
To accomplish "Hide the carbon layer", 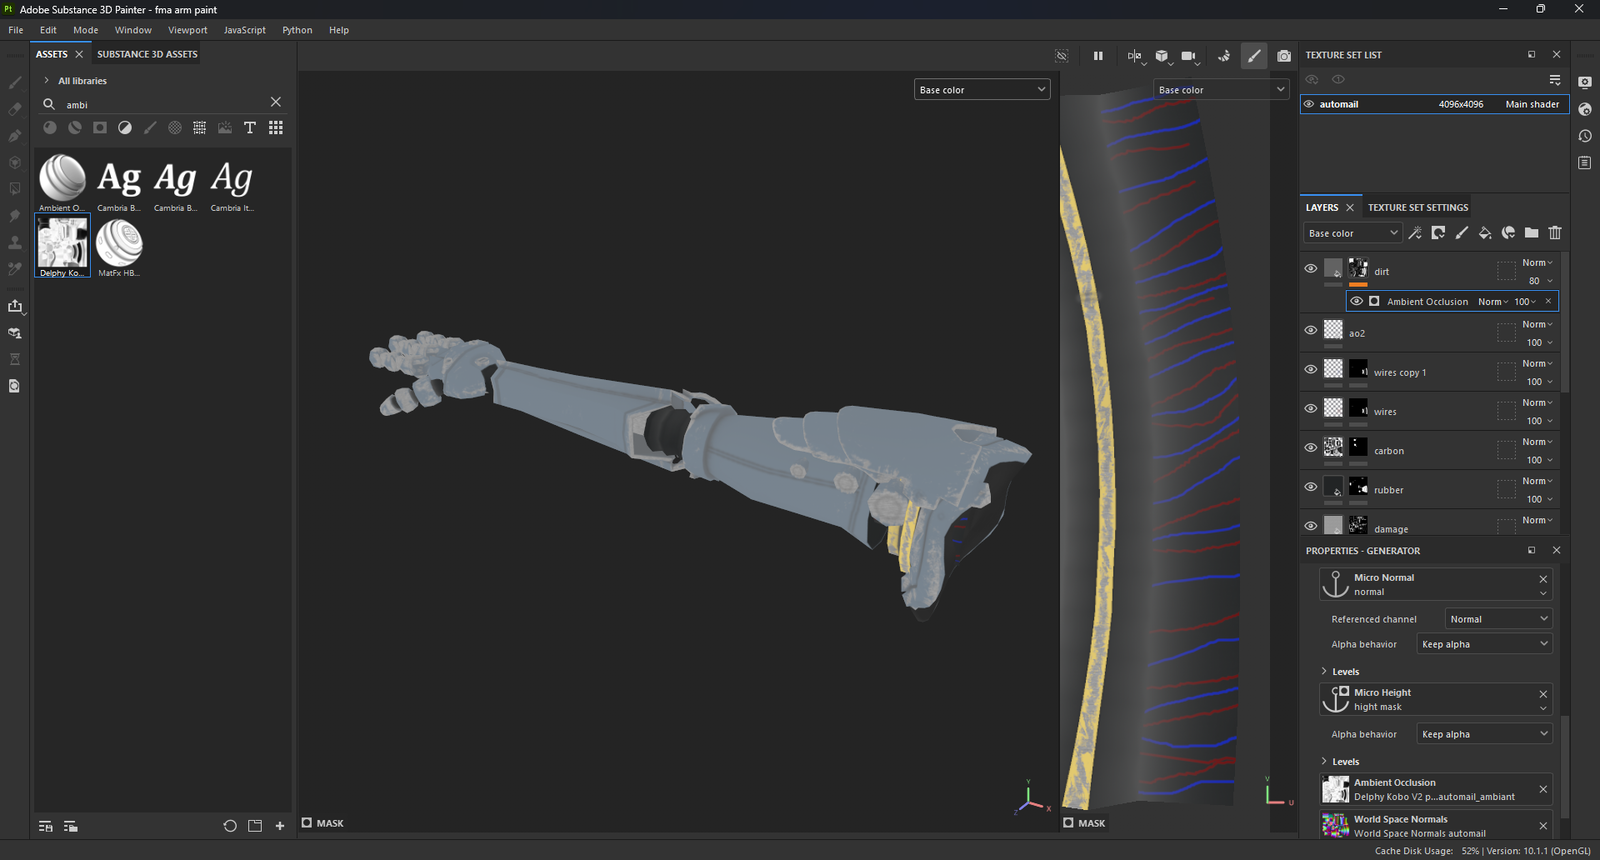I will 1311,448.
